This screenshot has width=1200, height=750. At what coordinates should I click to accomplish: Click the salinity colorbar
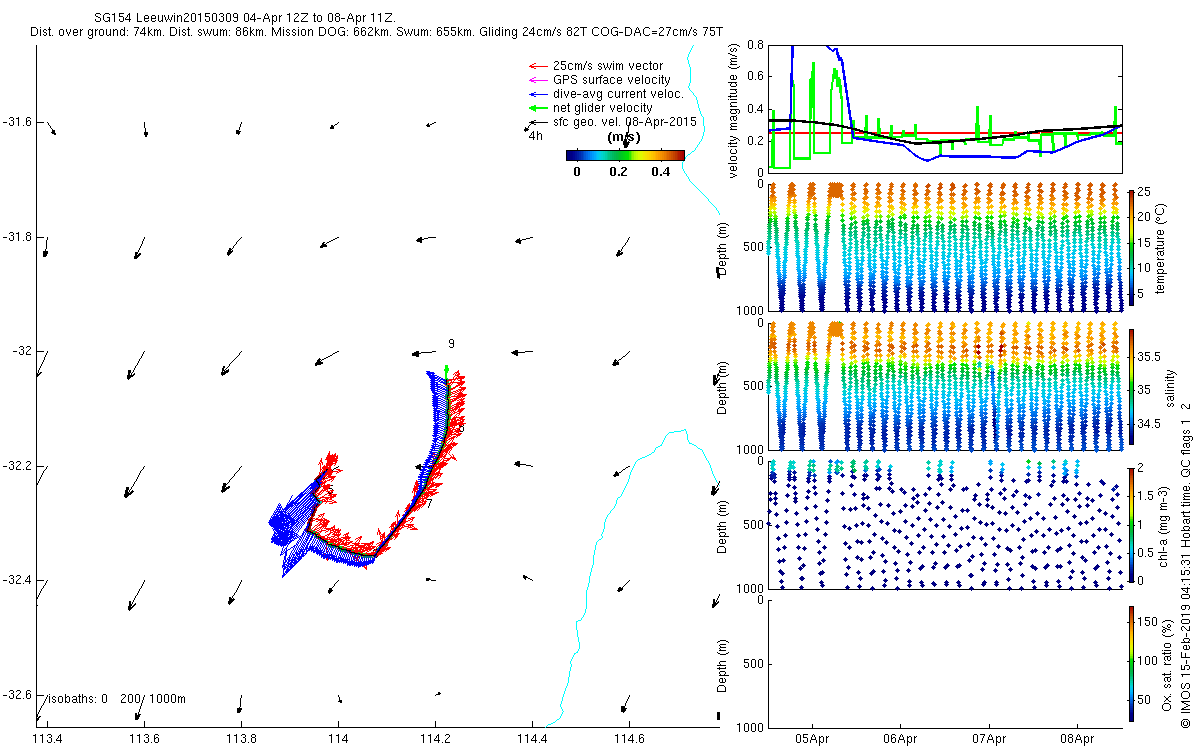[x=1131, y=389]
